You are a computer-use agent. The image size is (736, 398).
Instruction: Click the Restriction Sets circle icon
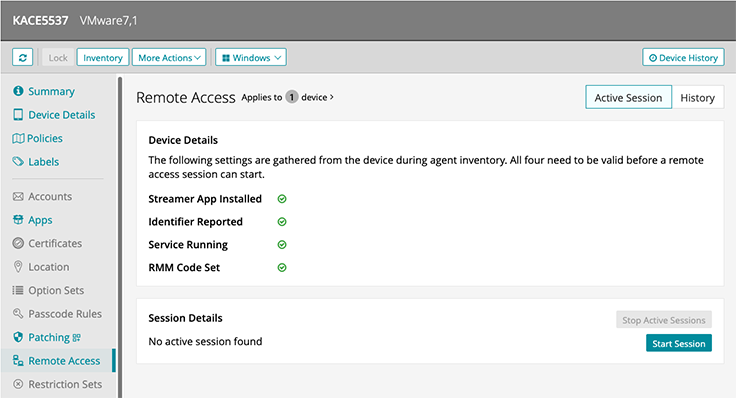click(x=18, y=384)
